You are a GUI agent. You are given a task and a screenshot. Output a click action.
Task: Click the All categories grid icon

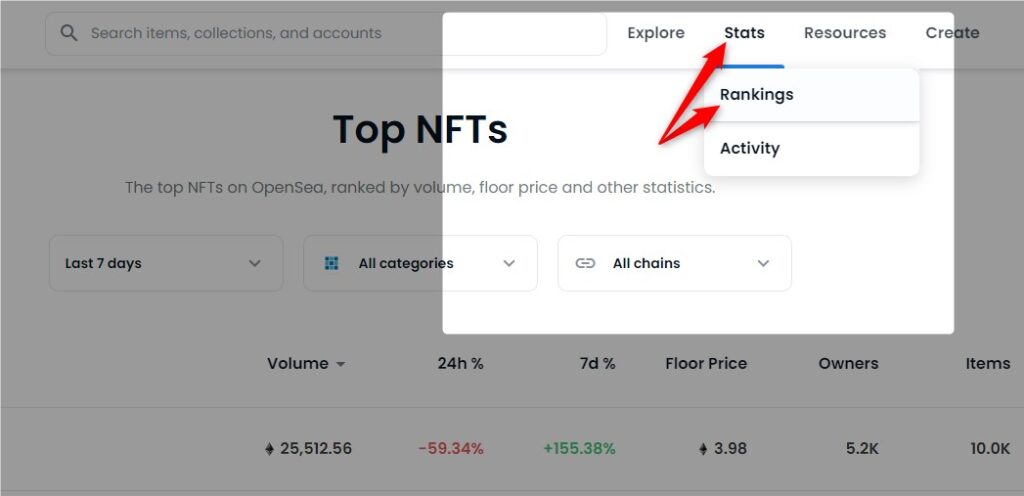click(x=332, y=264)
